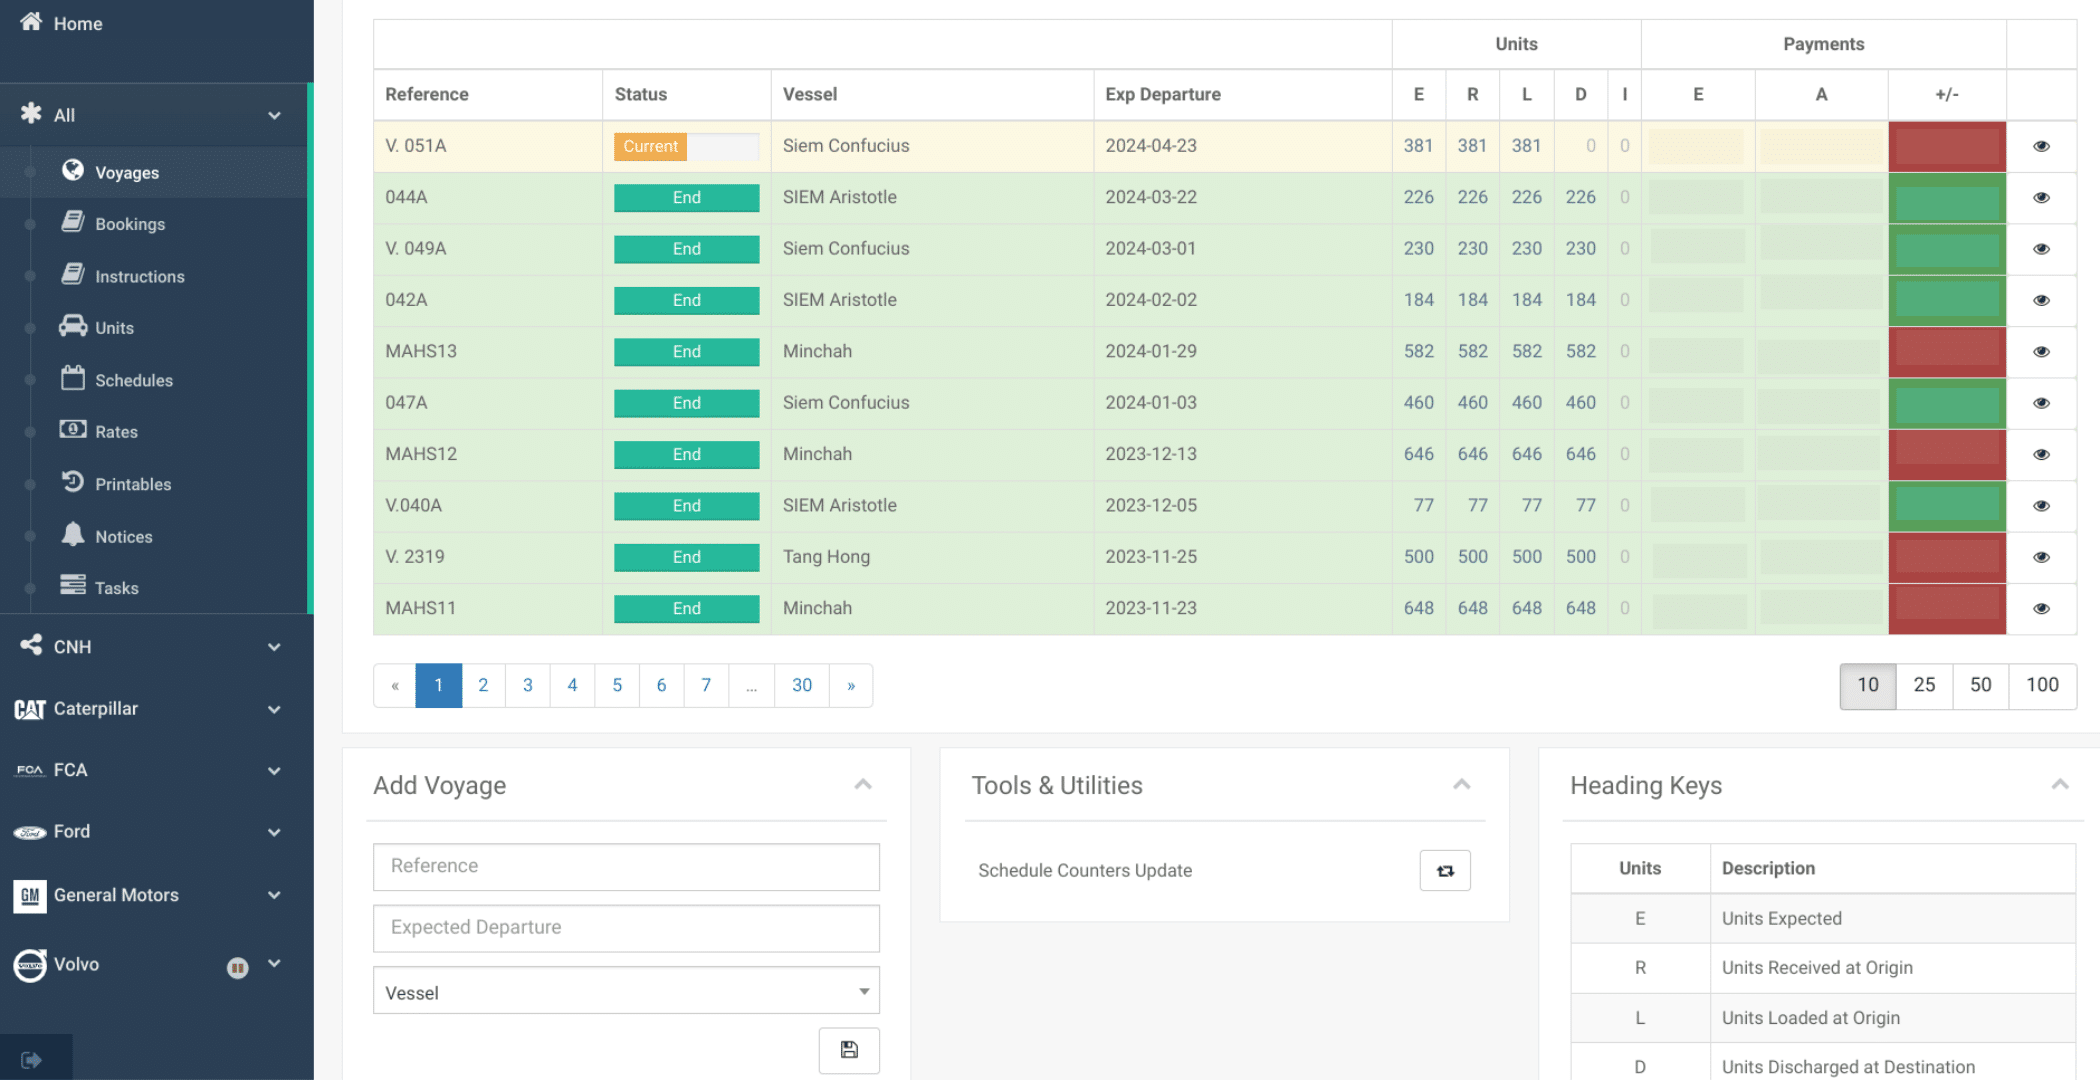
Task: Toggle visibility for V. 2319 row
Action: [x=2042, y=557]
